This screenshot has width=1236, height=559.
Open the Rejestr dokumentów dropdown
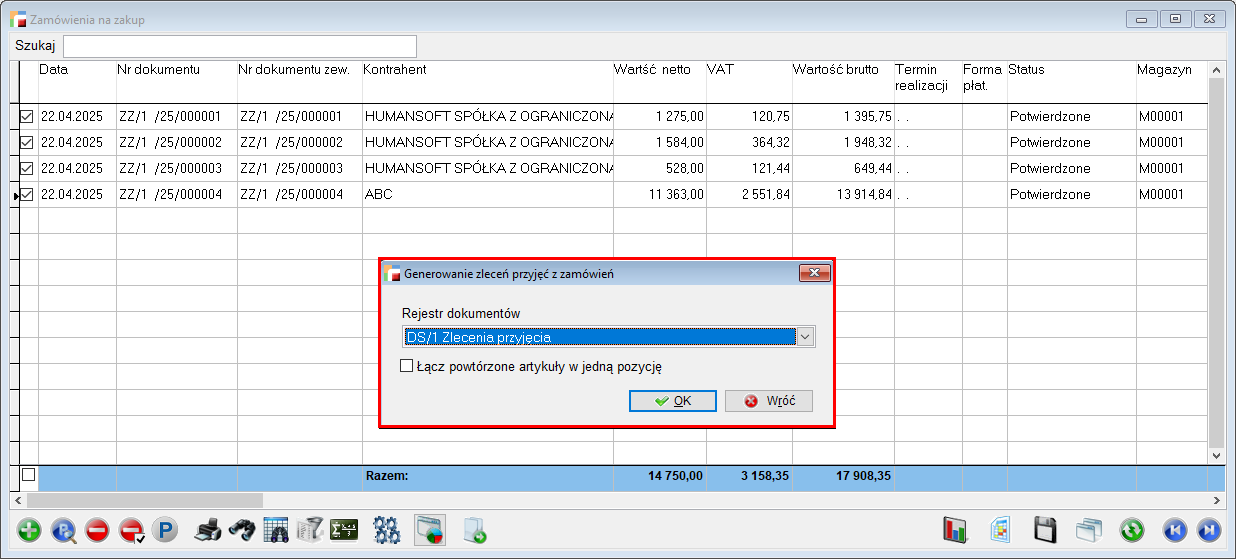(805, 337)
